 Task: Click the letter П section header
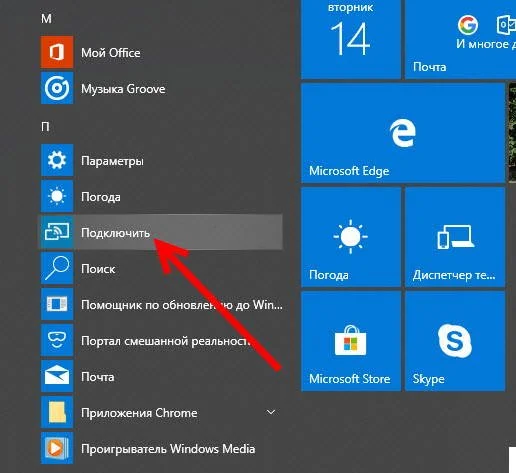46,127
